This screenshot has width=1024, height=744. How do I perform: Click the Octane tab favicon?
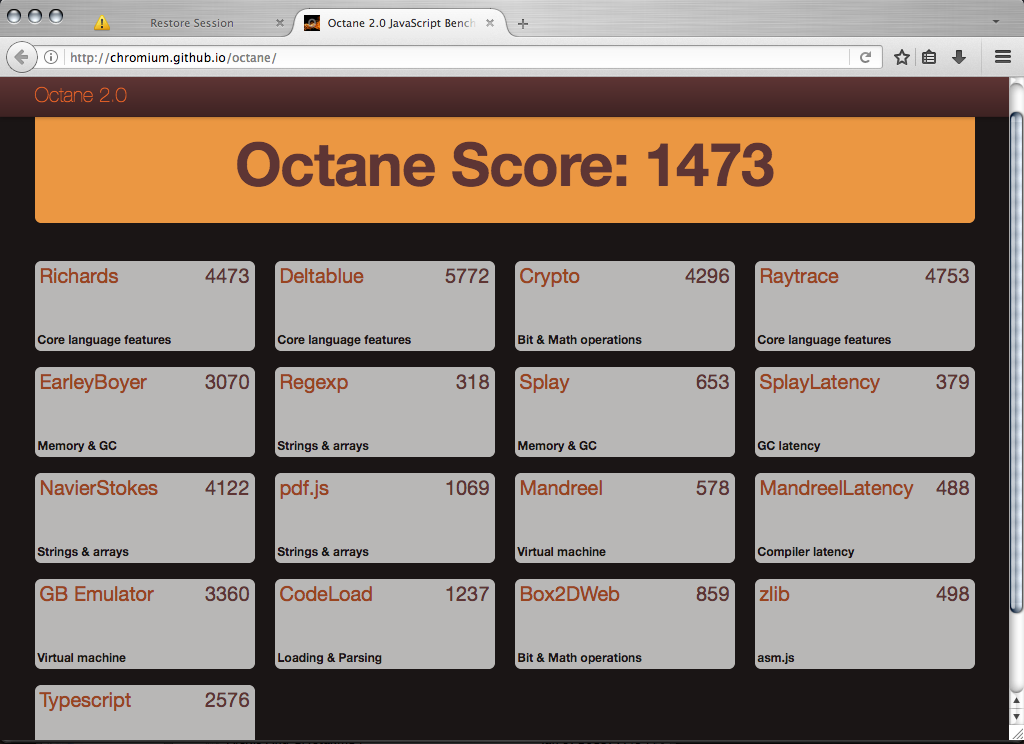[312, 23]
